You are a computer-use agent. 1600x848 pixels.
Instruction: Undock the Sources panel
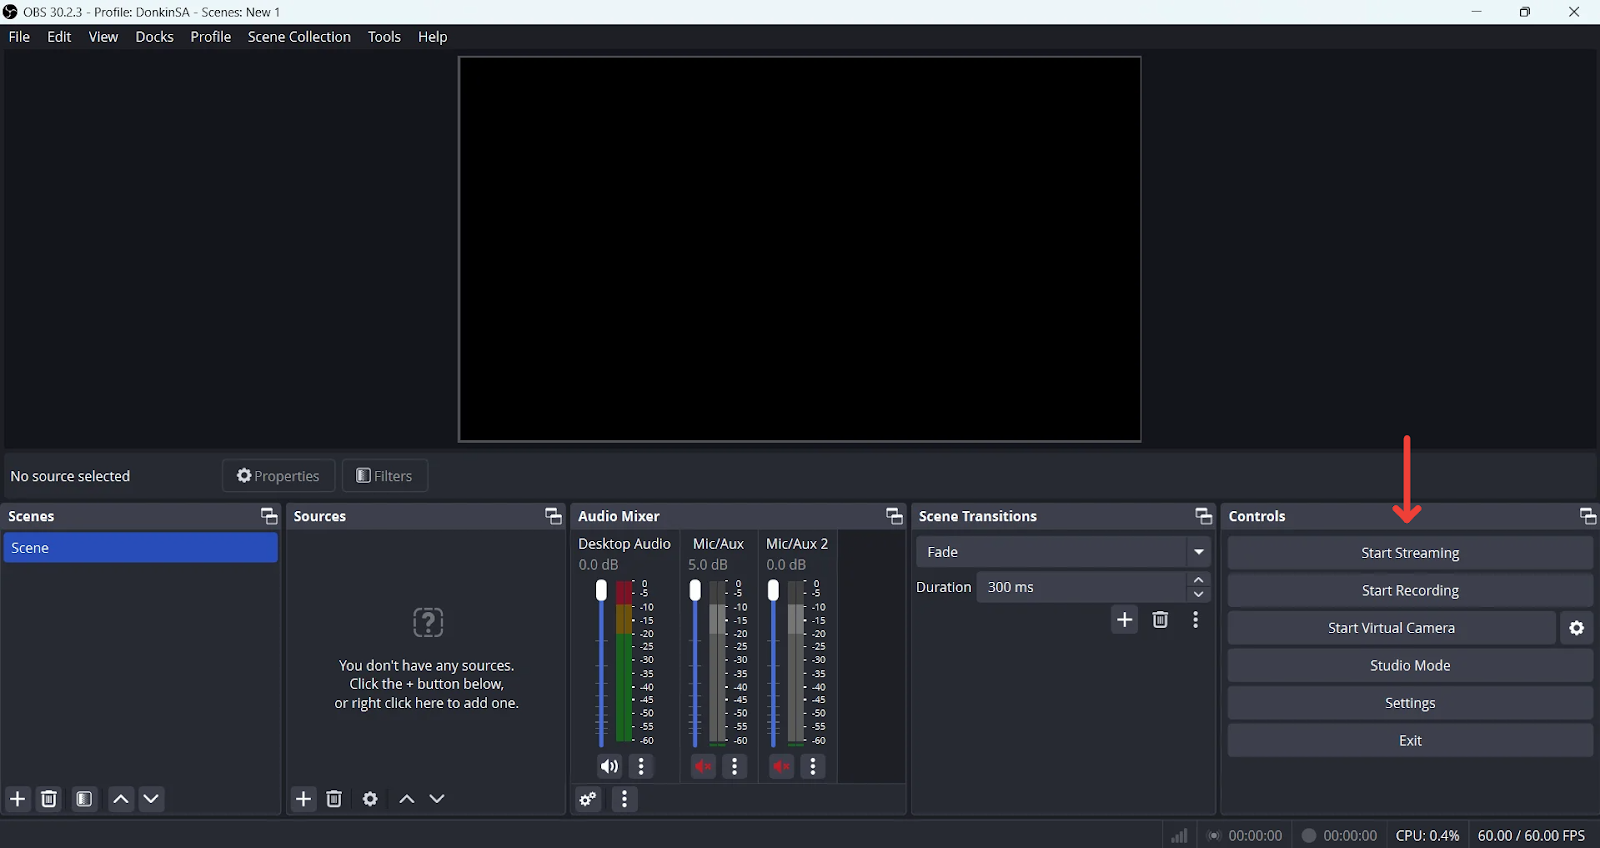pos(553,516)
